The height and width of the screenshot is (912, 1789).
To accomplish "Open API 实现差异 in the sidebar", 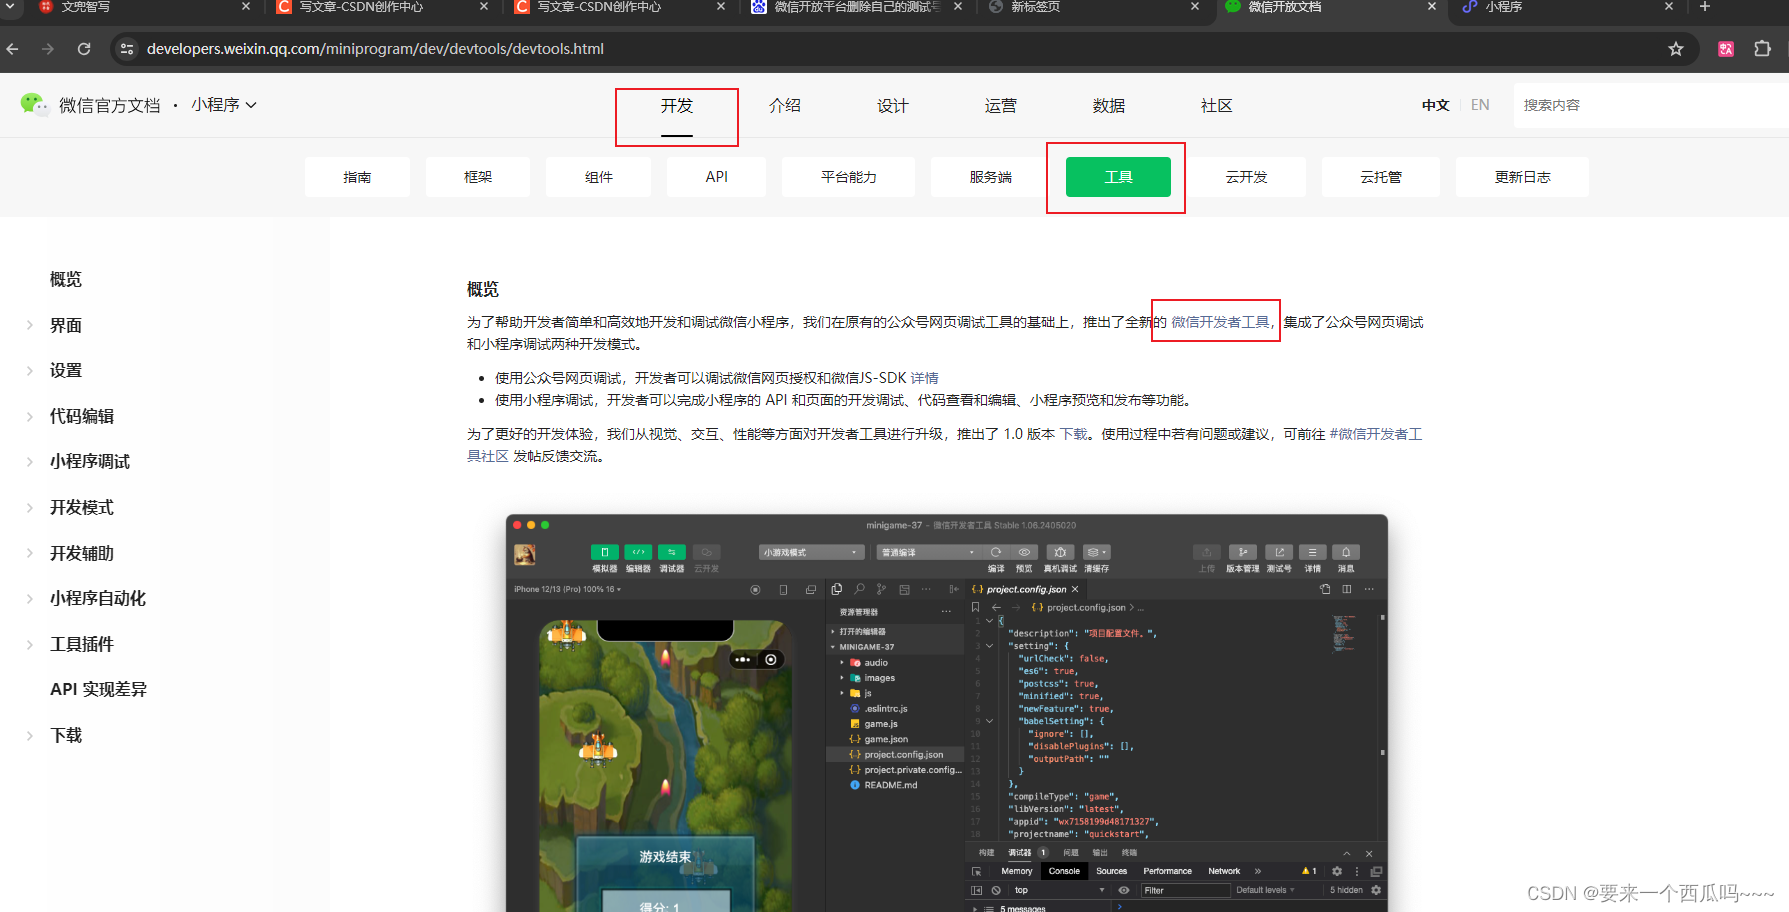I will 98,689.
